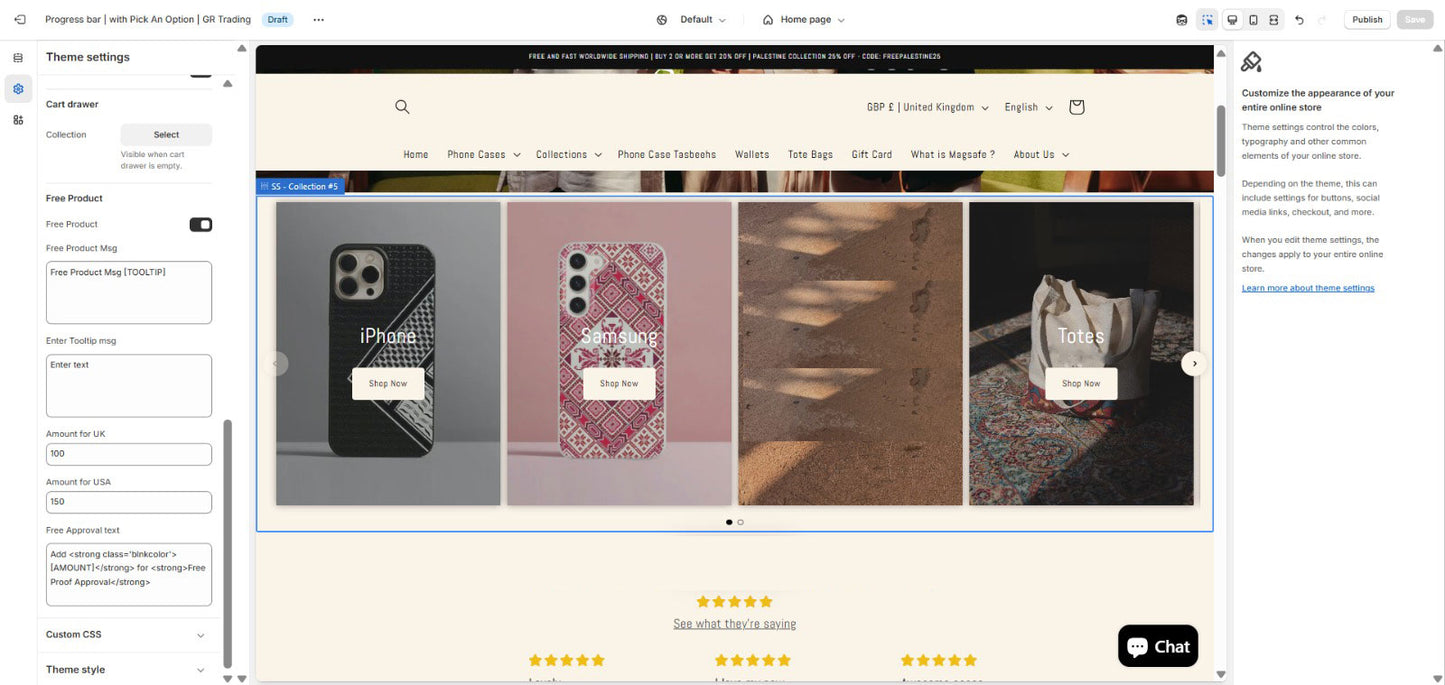Open the About Us navigation menu
The width and height of the screenshot is (1445, 685).
1040,154
